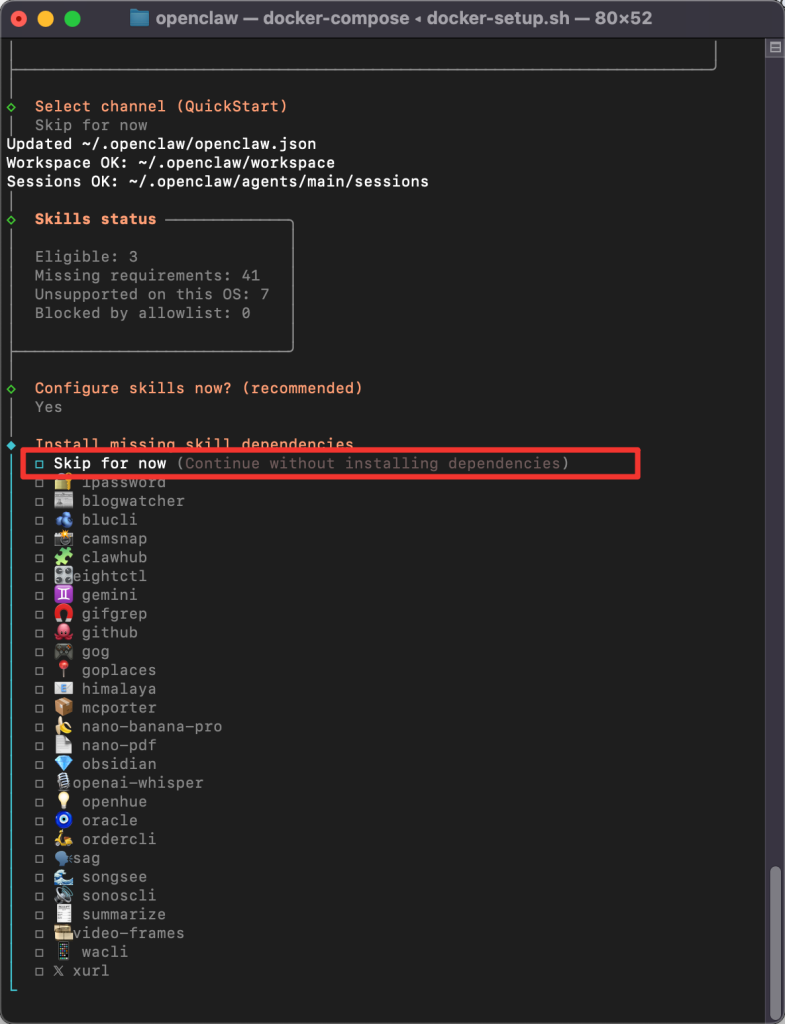
Task: Click the game controller icon for gog
Action: pyautogui.click(x=64, y=651)
